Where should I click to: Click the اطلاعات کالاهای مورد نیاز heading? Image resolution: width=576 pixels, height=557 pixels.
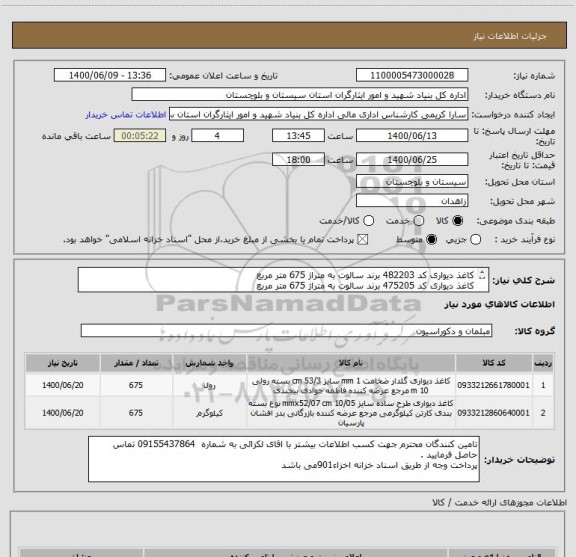(499, 305)
